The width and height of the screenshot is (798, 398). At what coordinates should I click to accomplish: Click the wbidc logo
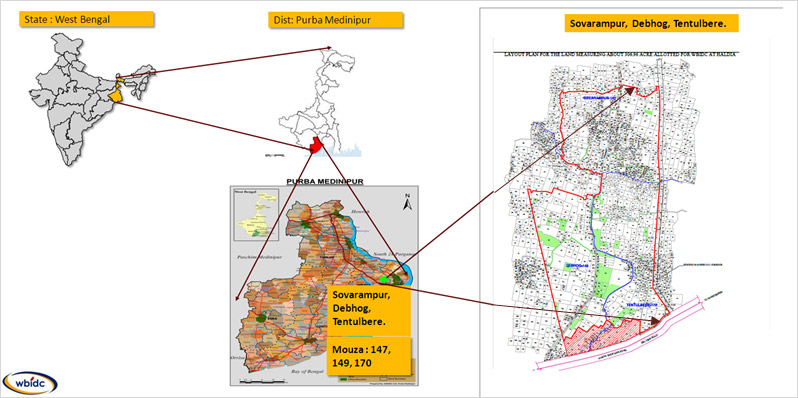tap(30, 383)
